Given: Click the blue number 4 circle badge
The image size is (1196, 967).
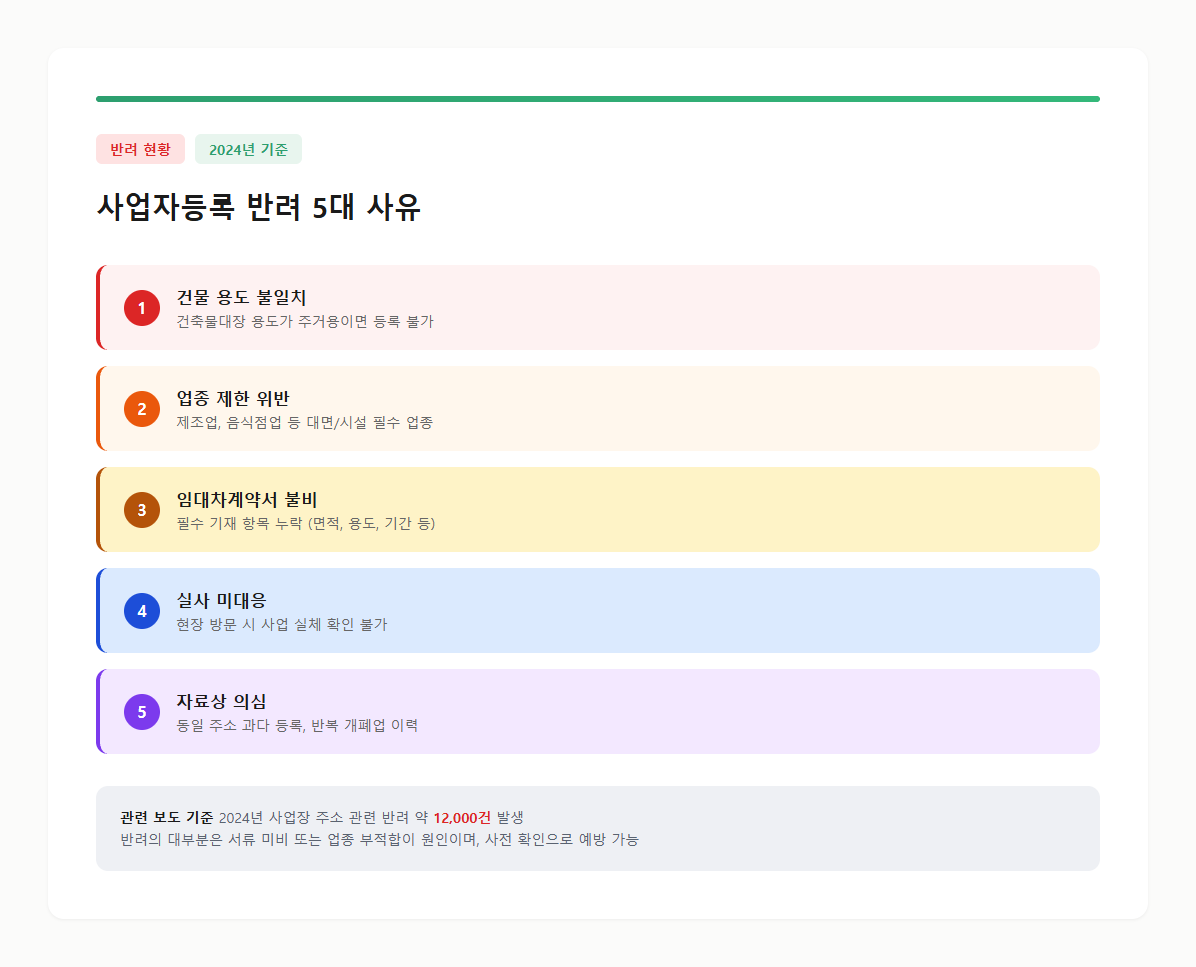Looking at the screenshot, I should click(142, 611).
